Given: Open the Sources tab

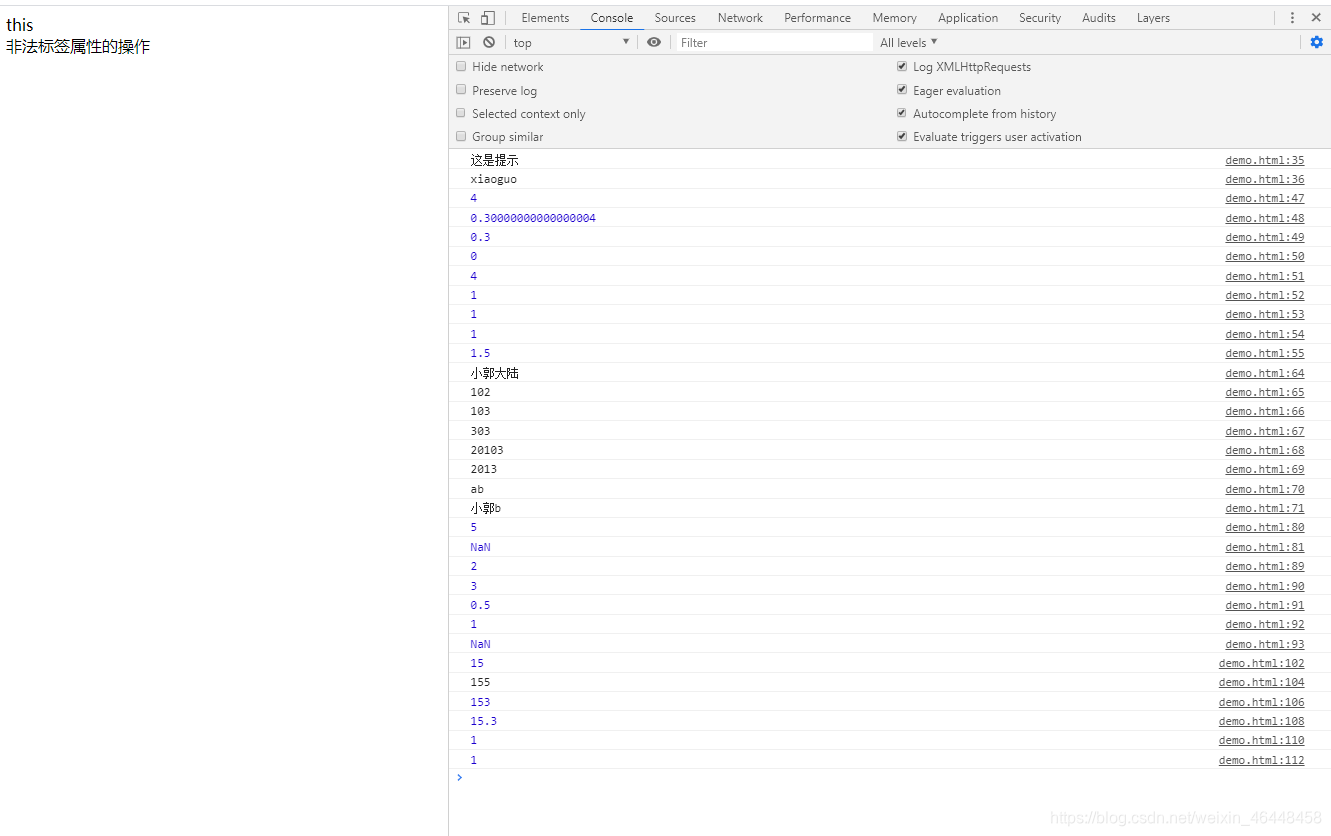Looking at the screenshot, I should point(675,18).
